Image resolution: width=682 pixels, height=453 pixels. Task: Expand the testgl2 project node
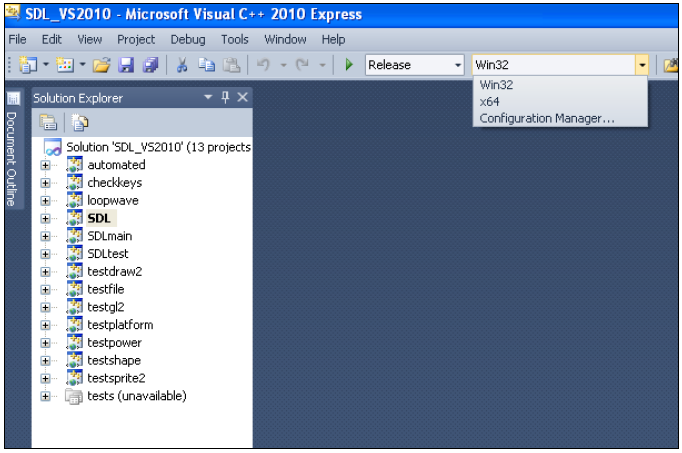coord(45,307)
